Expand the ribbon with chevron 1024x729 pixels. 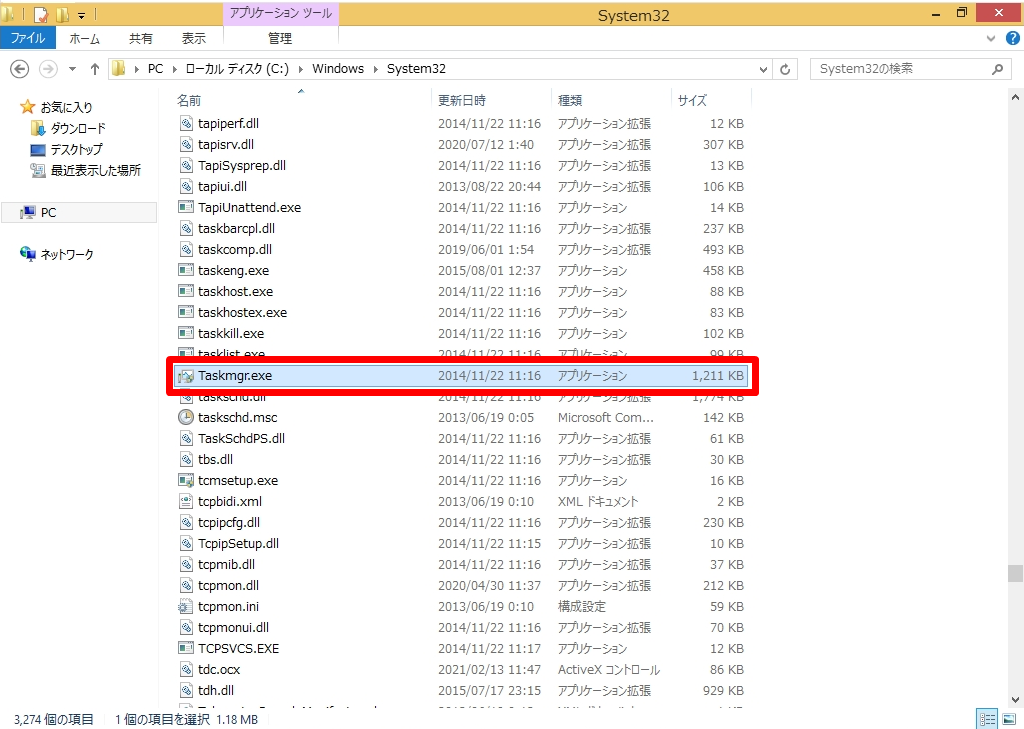coord(991,39)
